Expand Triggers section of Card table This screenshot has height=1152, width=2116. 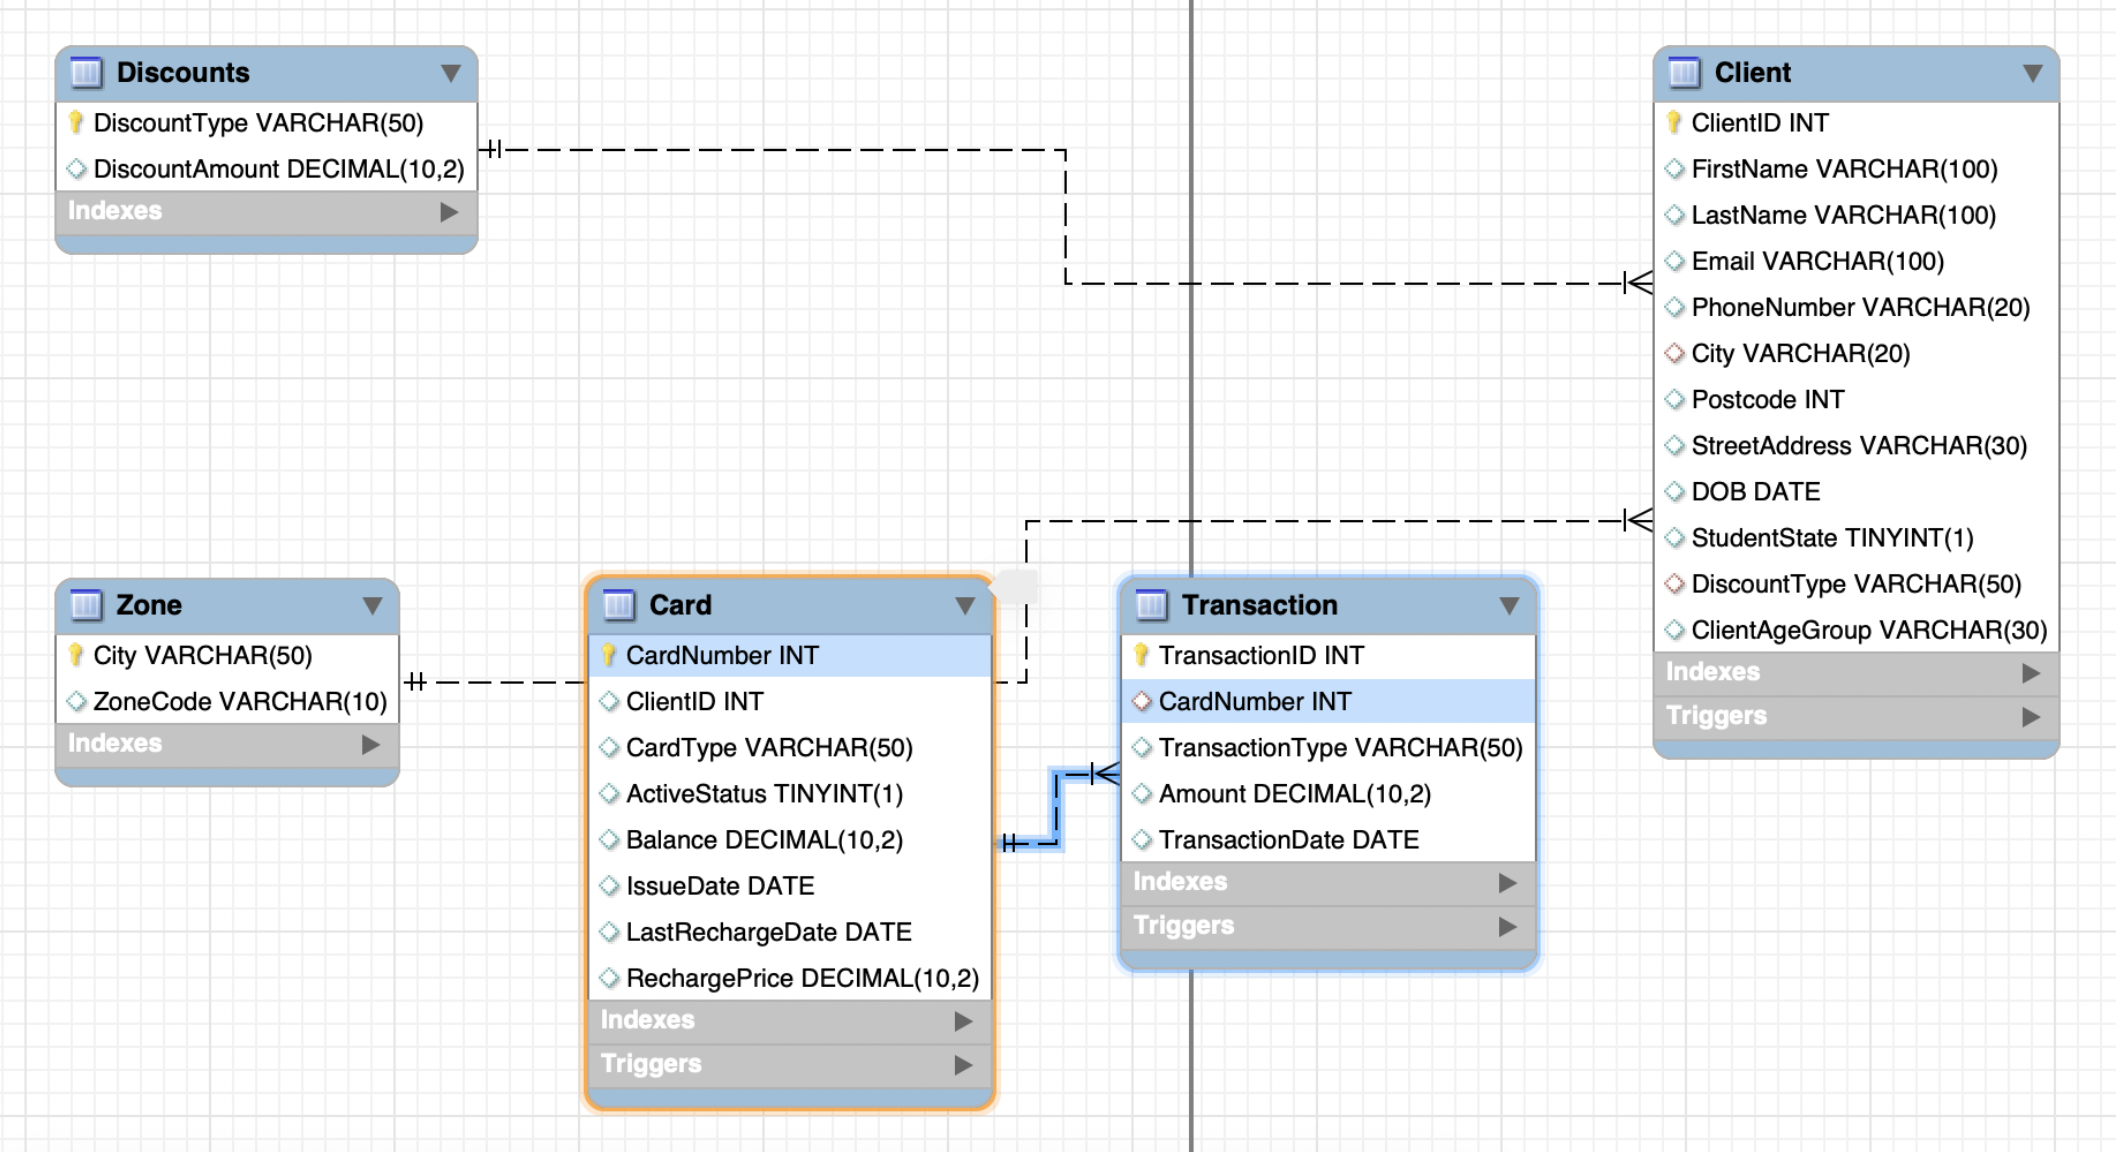tap(963, 1064)
